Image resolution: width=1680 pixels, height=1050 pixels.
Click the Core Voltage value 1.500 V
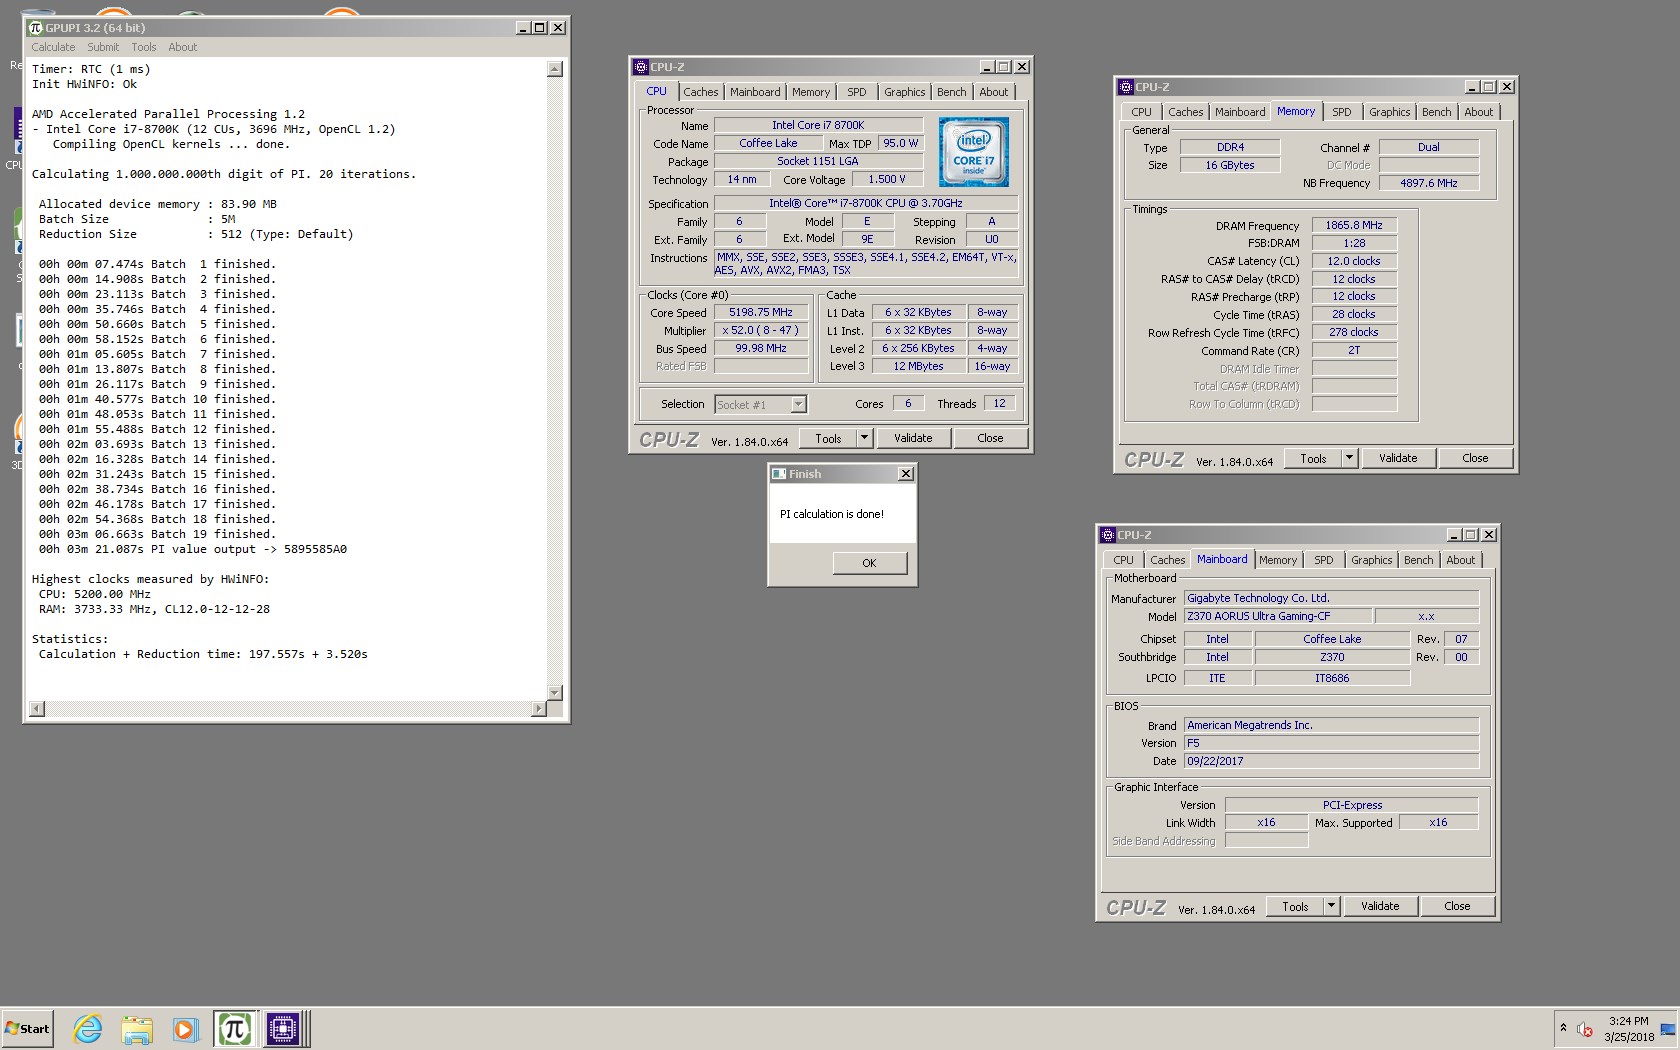click(x=887, y=179)
